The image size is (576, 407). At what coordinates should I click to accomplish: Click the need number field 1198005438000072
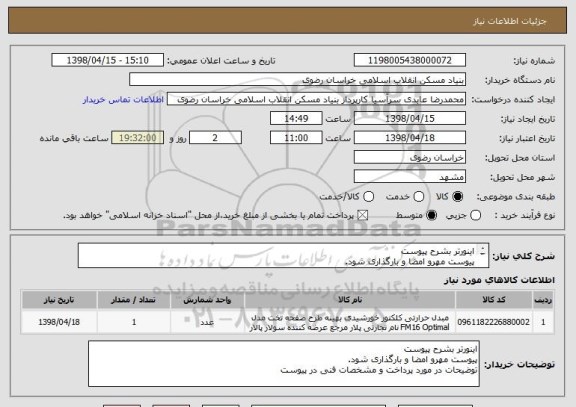(410, 60)
